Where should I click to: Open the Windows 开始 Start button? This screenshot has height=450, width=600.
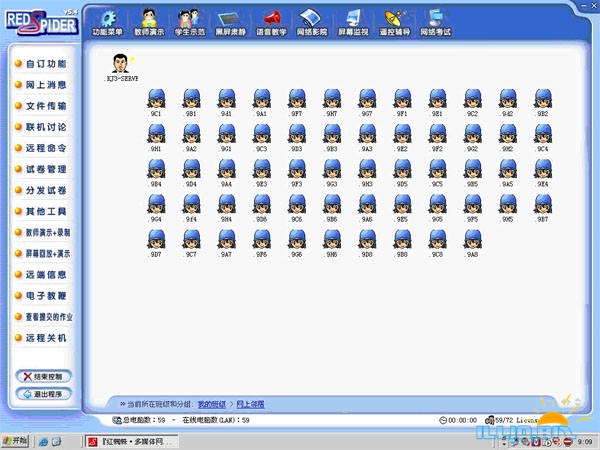[x=16, y=441]
